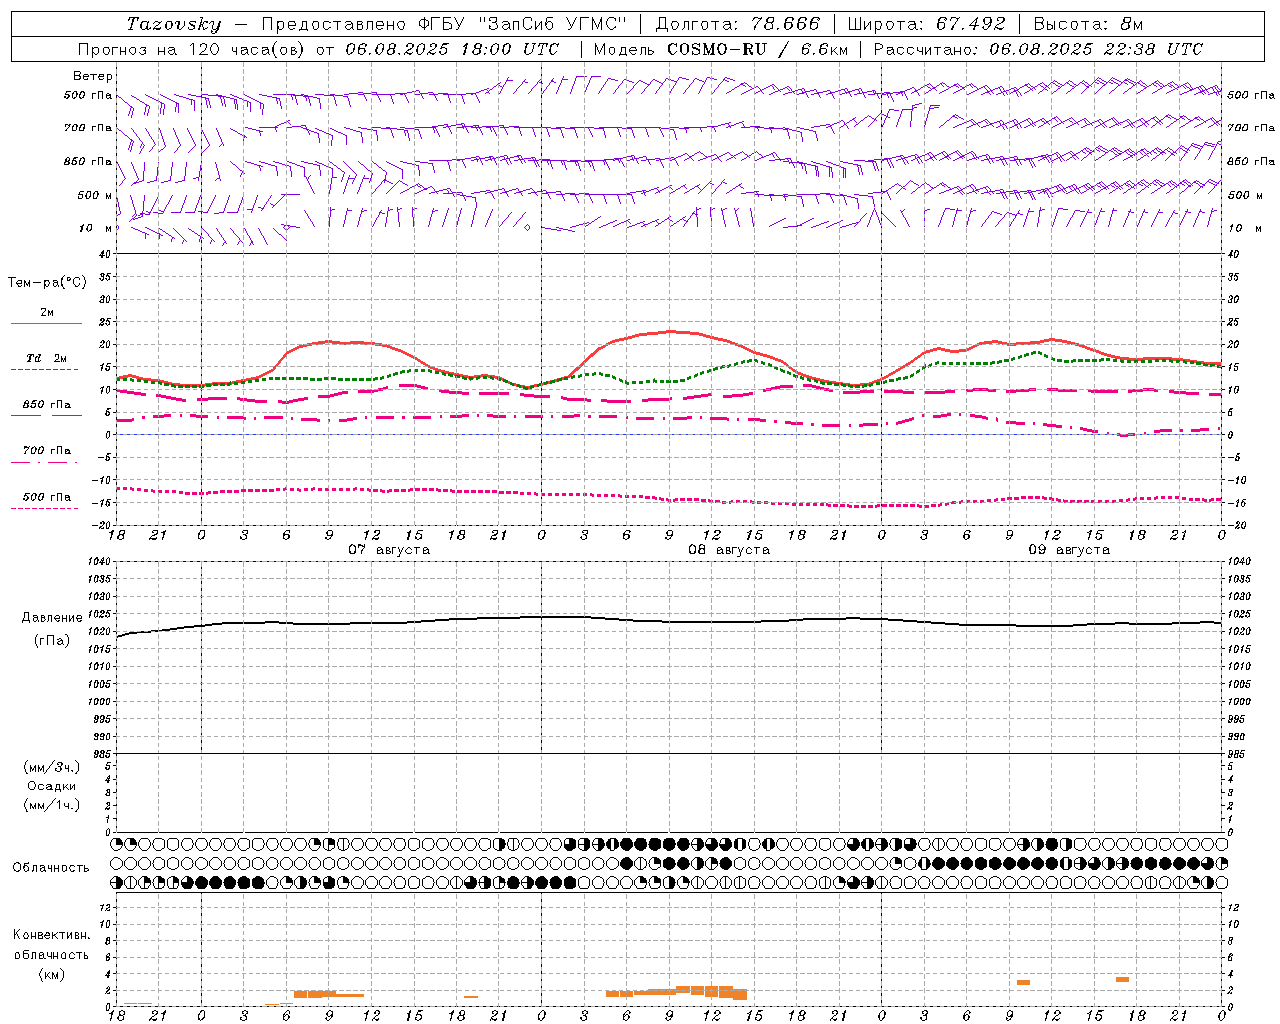Click the 'Высота: 8м' header field
1280x1024 pixels.
[x=1088, y=24]
